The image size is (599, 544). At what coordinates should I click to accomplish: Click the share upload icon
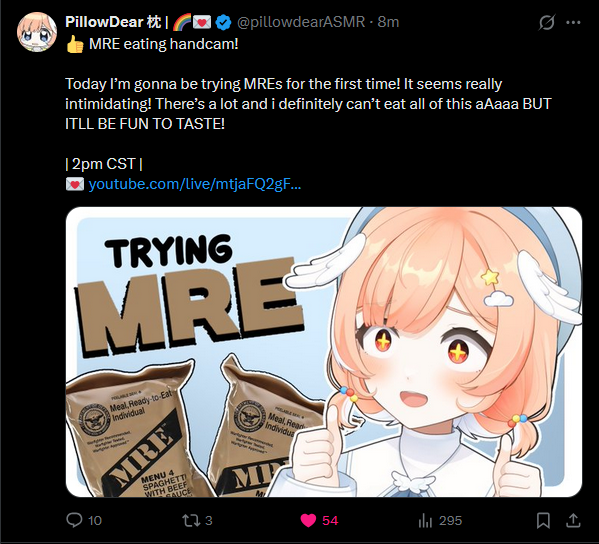tap(573, 520)
